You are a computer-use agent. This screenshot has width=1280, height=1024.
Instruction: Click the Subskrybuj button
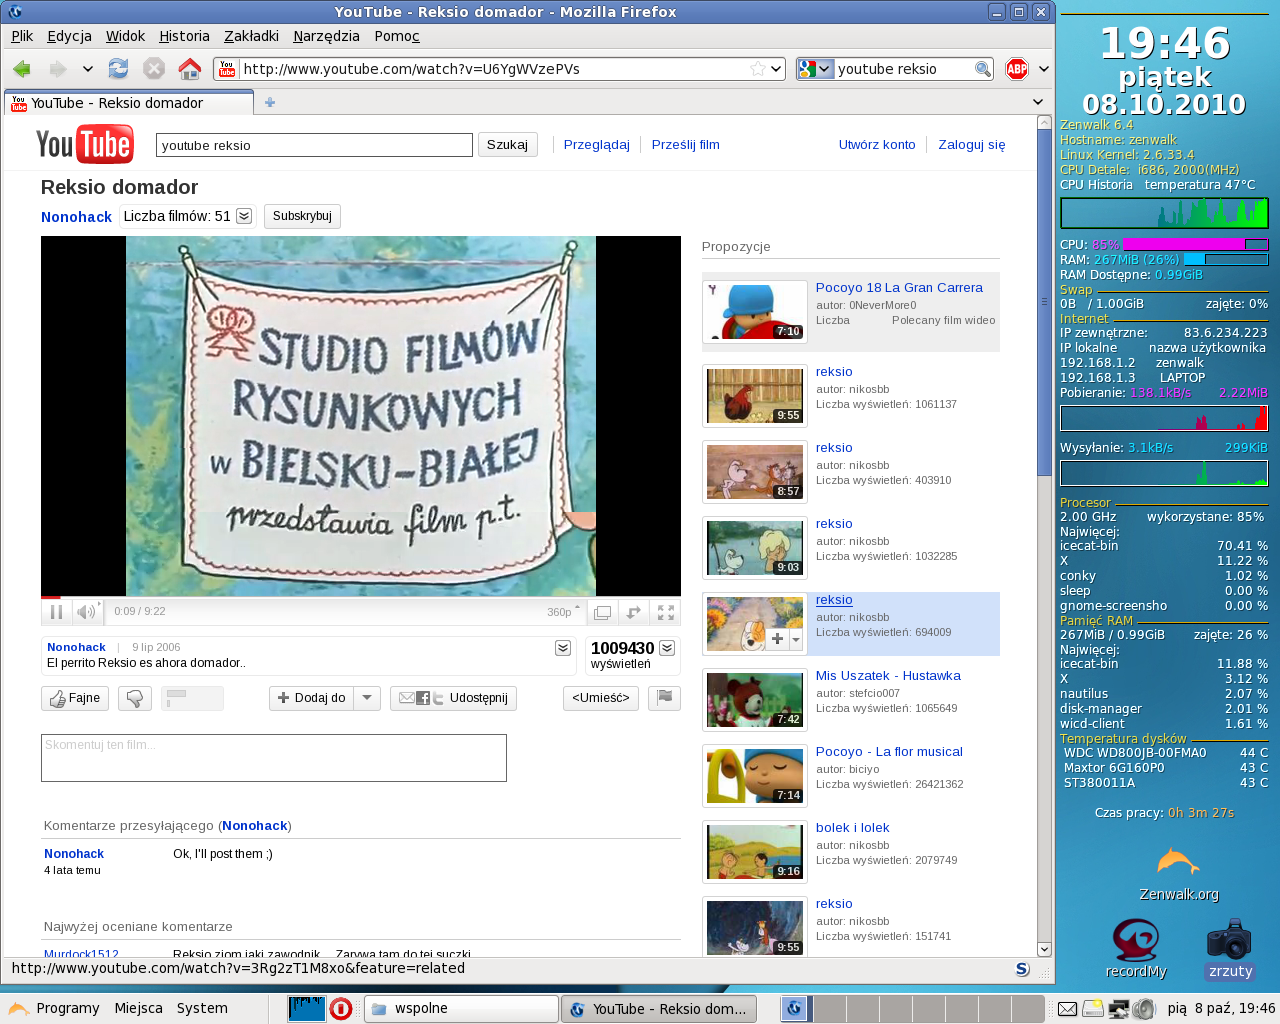[302, 216]
